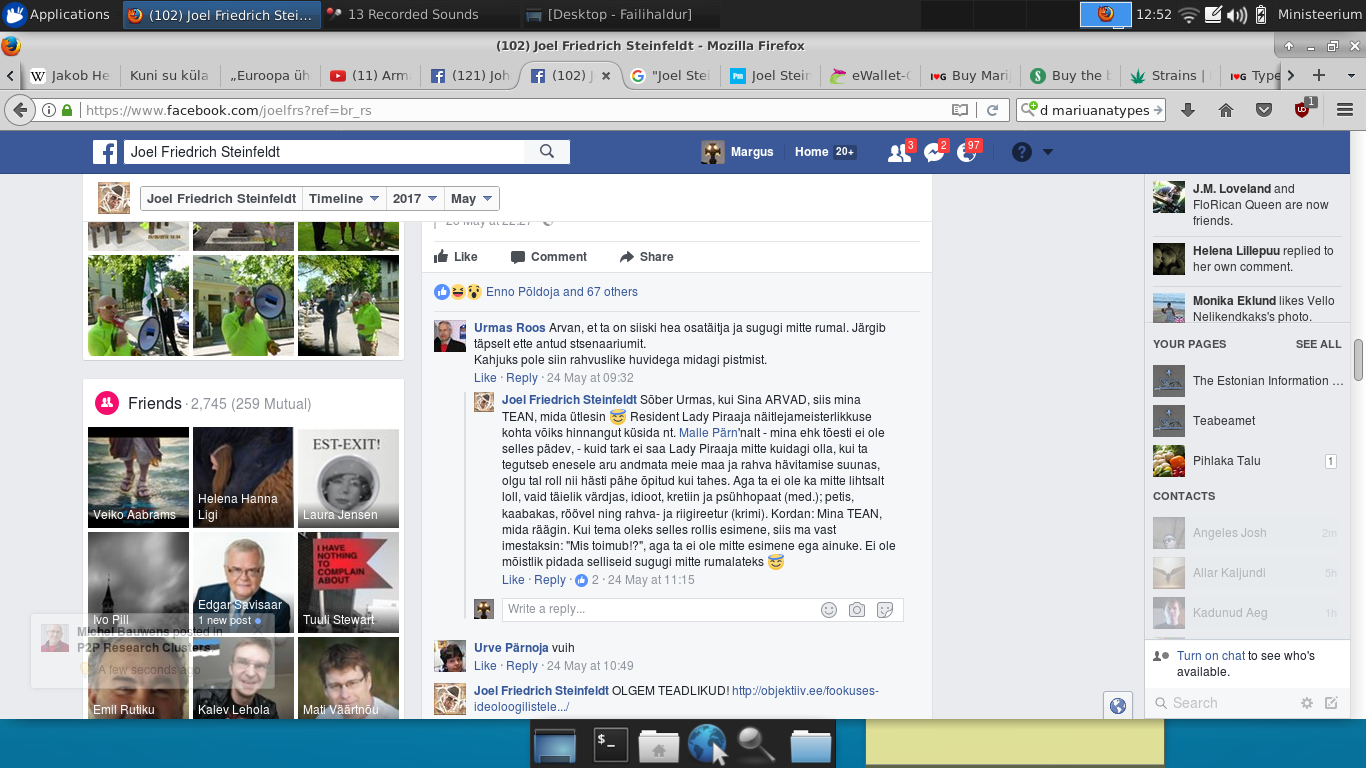1366x768 pixels.
Task: Click the chat Search field
Action: [x=1230, y=703]
